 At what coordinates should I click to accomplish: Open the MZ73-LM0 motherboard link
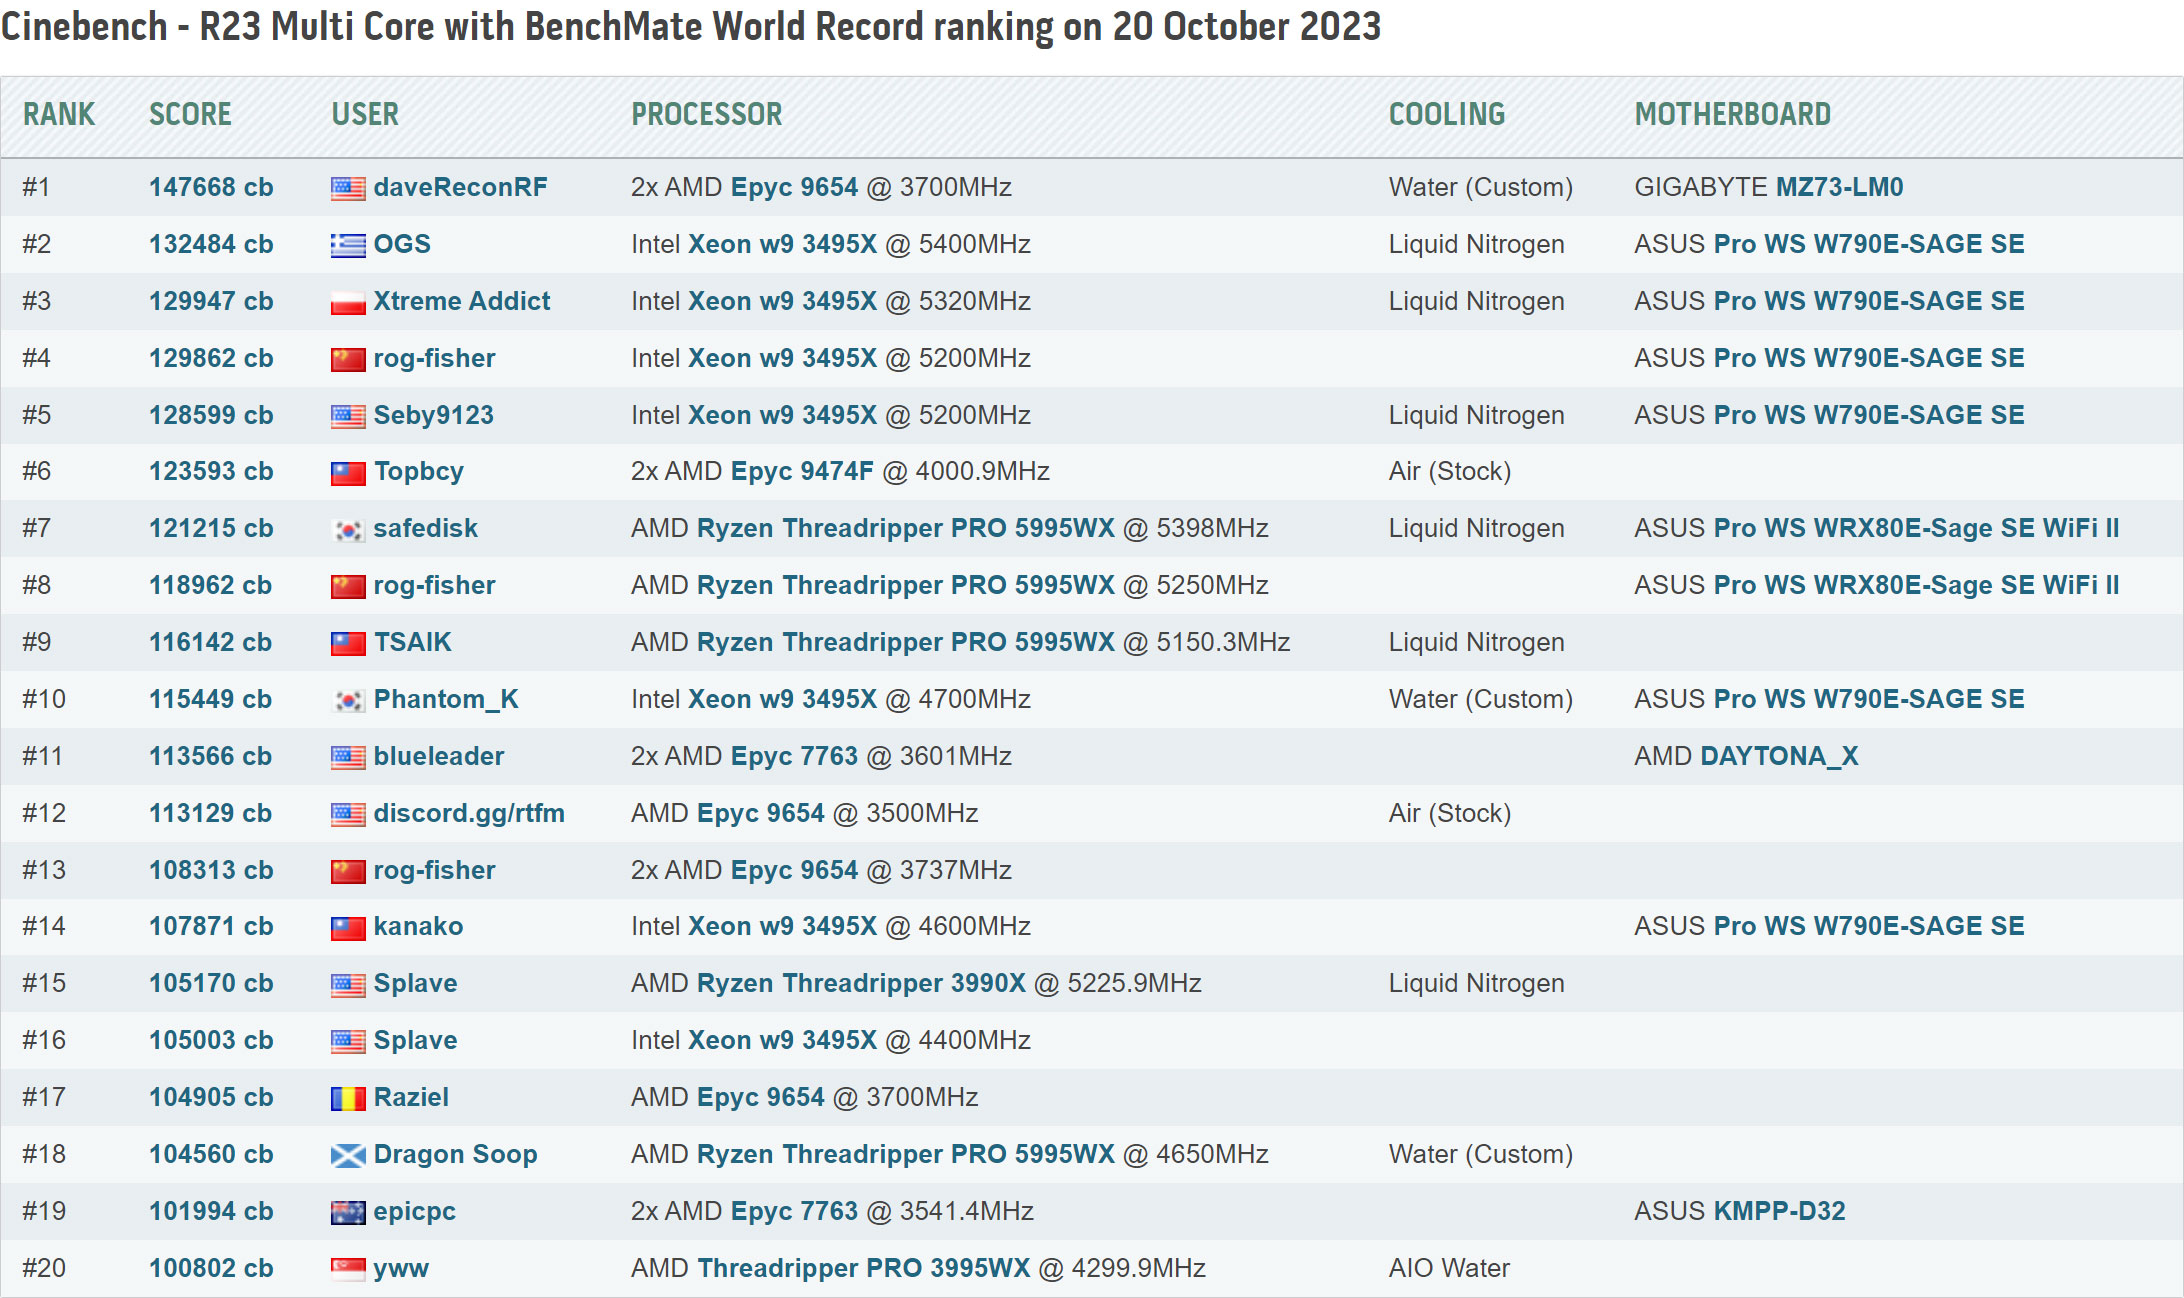pos(1839,187)
